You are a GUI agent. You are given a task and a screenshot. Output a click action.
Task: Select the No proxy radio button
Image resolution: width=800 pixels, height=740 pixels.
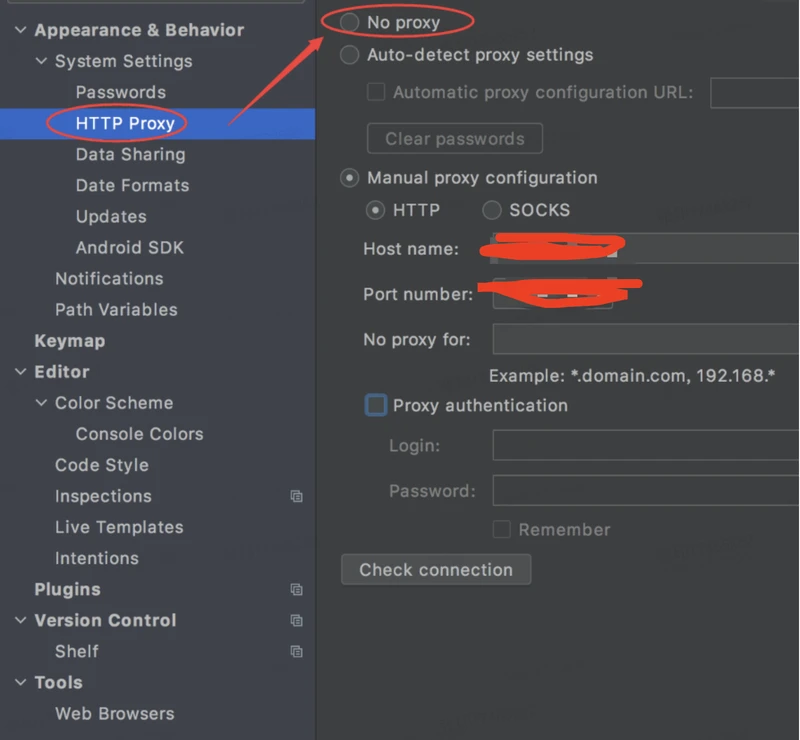(349, 22)
